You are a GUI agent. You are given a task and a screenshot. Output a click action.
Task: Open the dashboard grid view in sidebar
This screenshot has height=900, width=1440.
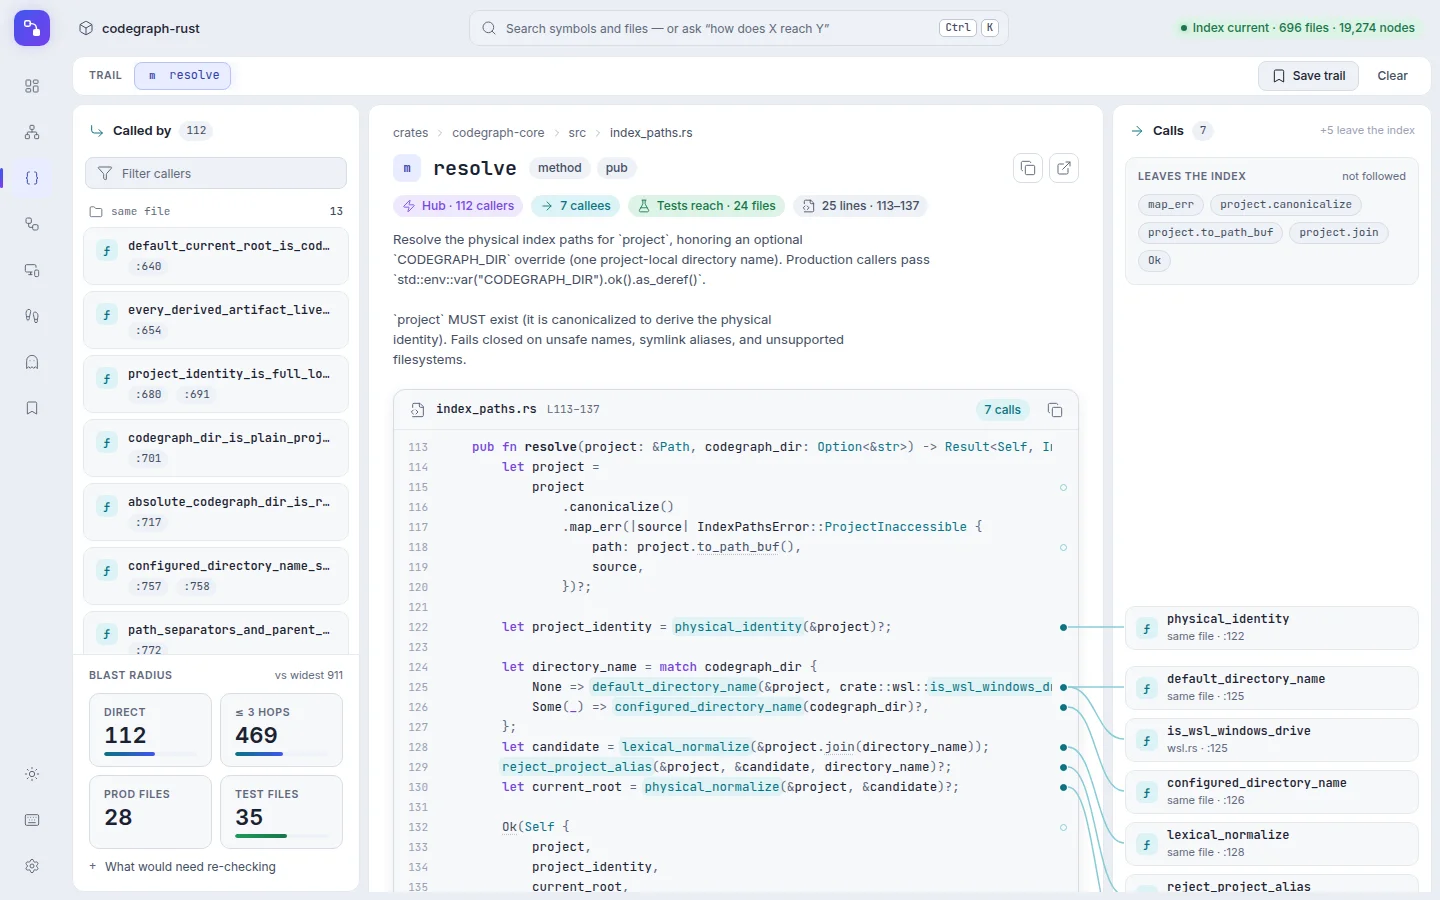[x=32, y=86]
